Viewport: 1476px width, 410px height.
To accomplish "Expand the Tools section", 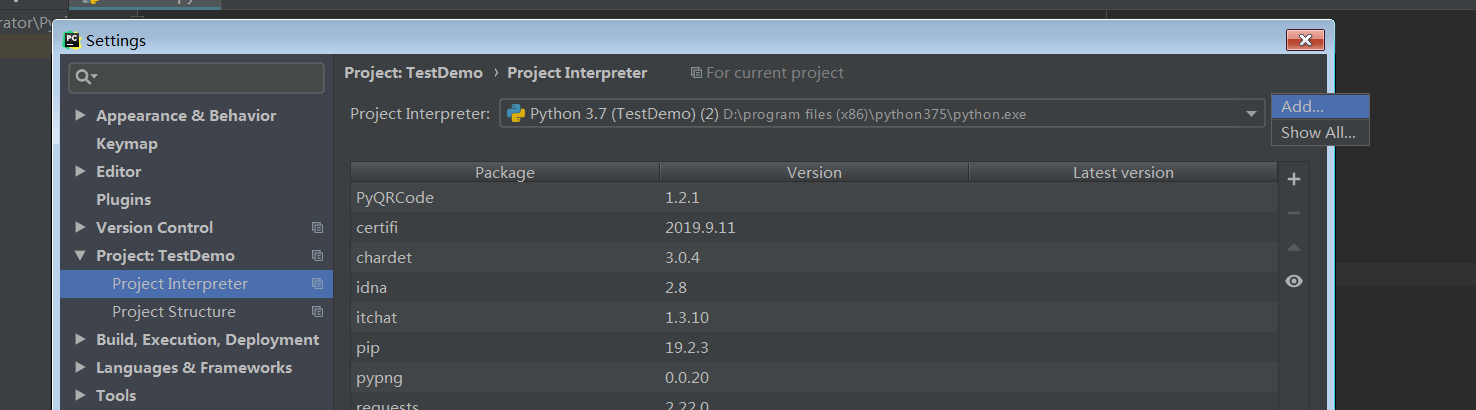I will 80,395.
